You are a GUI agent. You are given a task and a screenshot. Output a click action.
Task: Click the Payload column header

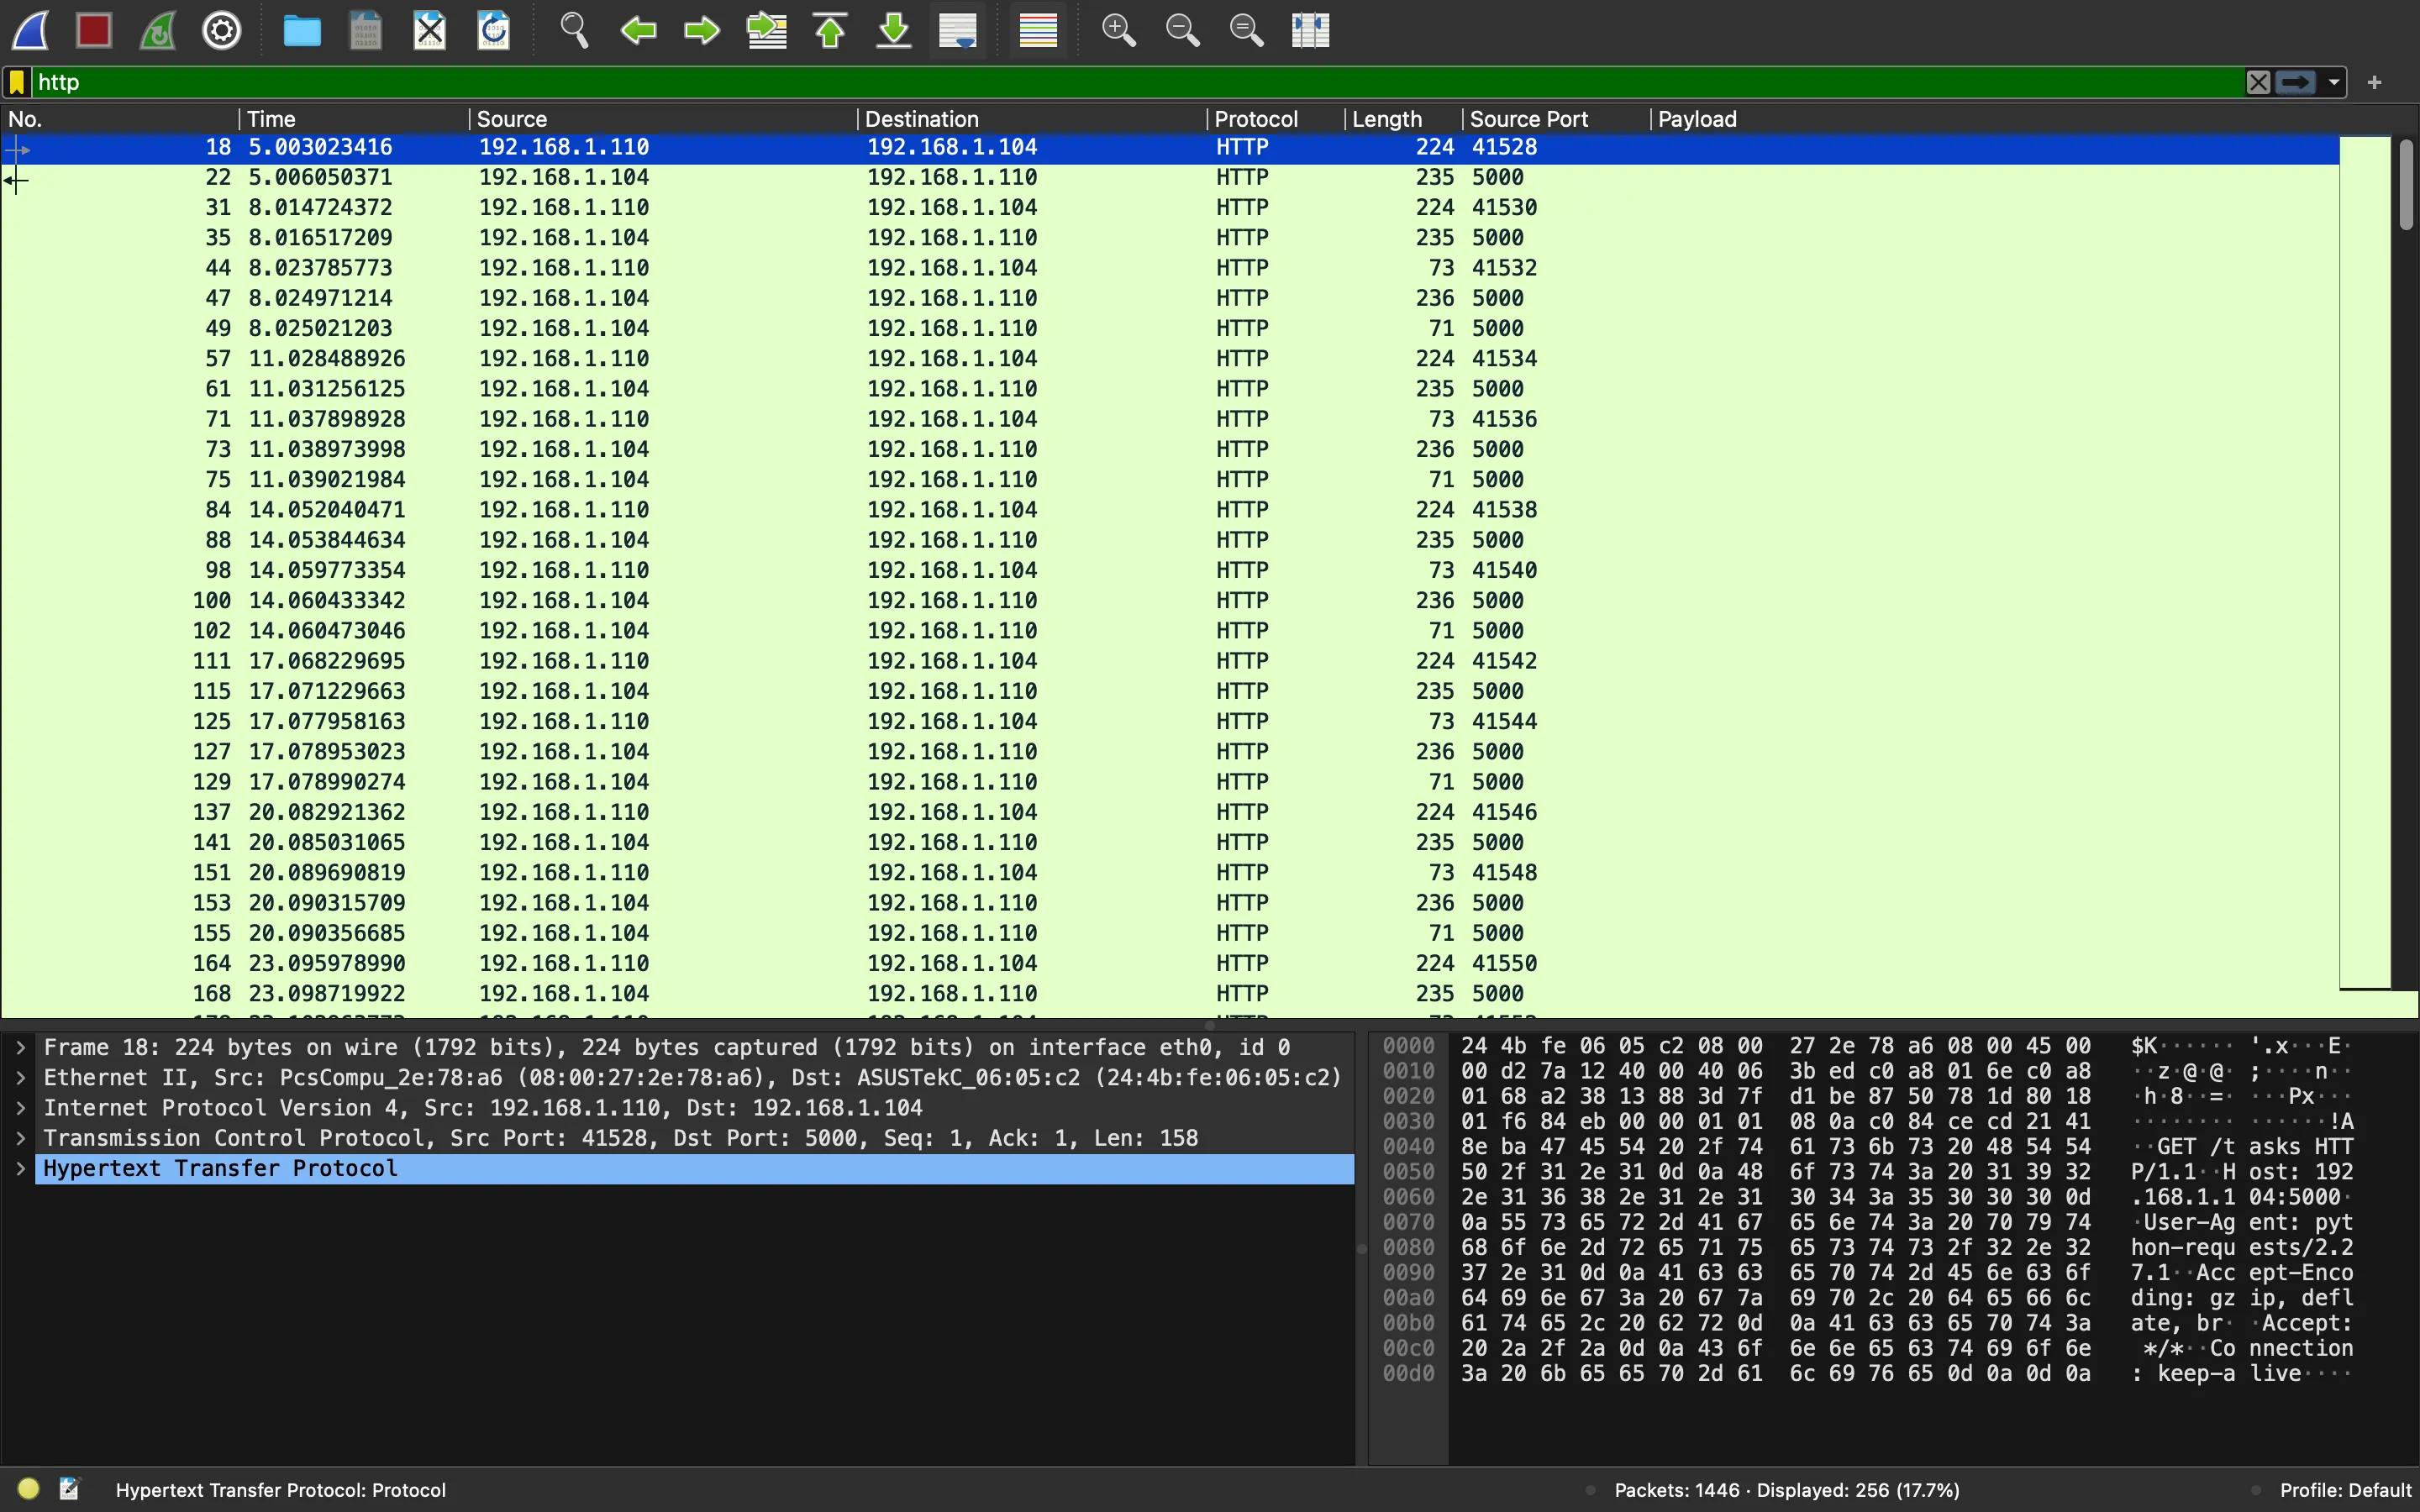(1995, 119)
